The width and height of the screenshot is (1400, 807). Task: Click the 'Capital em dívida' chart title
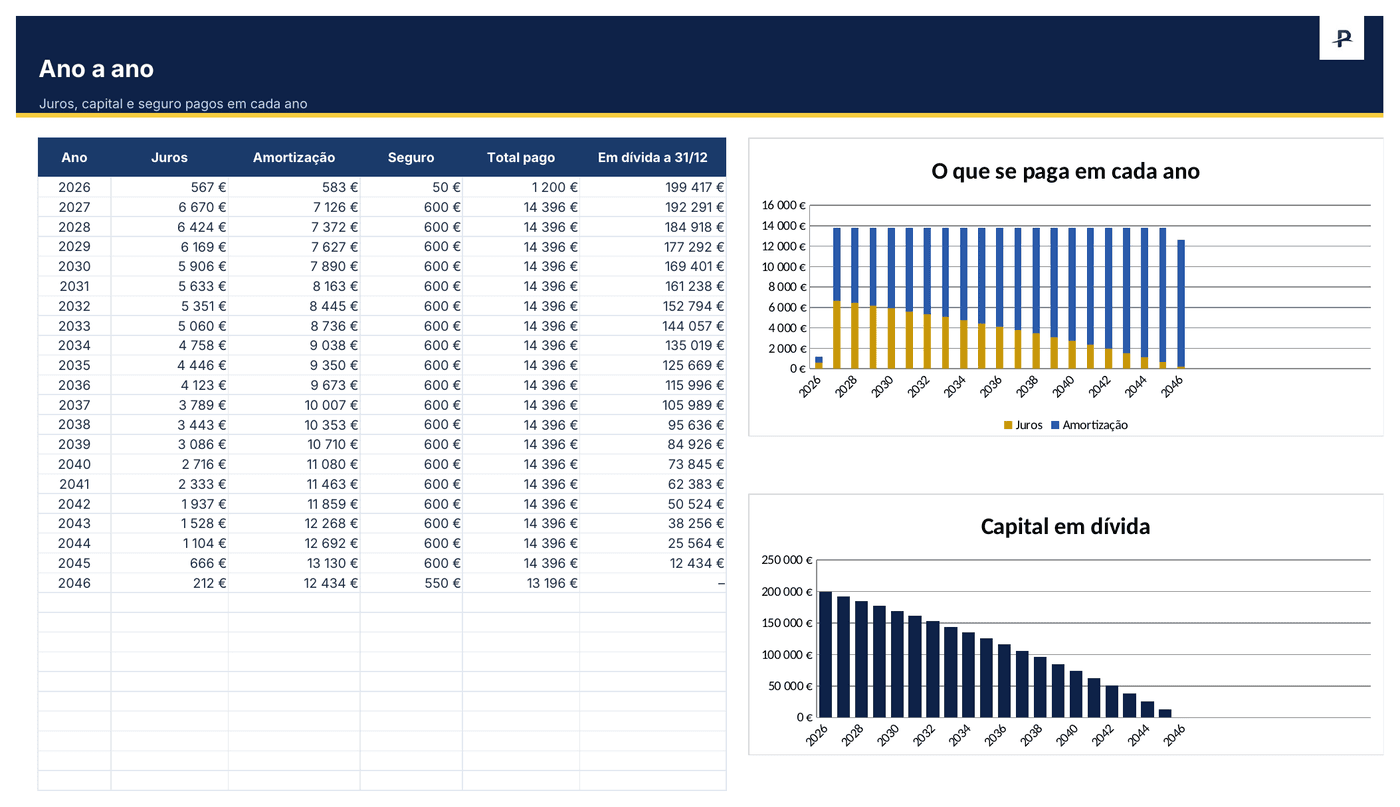click(x=1065, y=526)
